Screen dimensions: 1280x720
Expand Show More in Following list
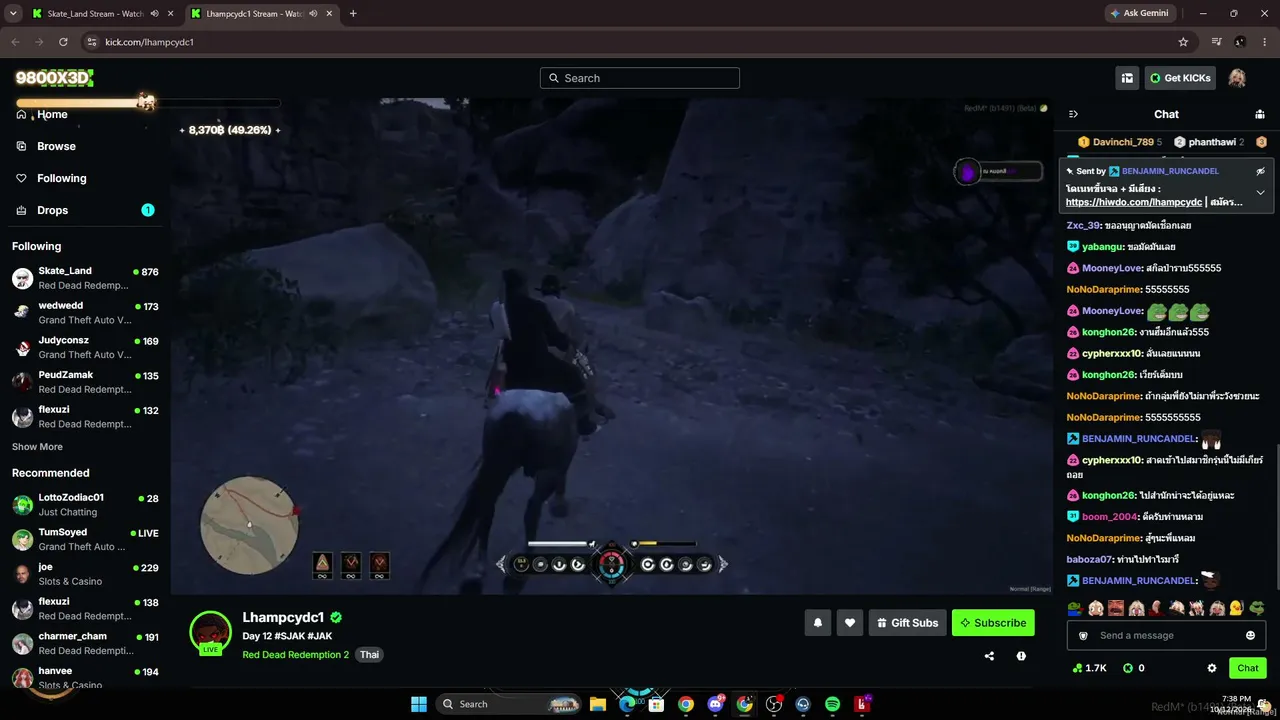[x=37, y=447]
